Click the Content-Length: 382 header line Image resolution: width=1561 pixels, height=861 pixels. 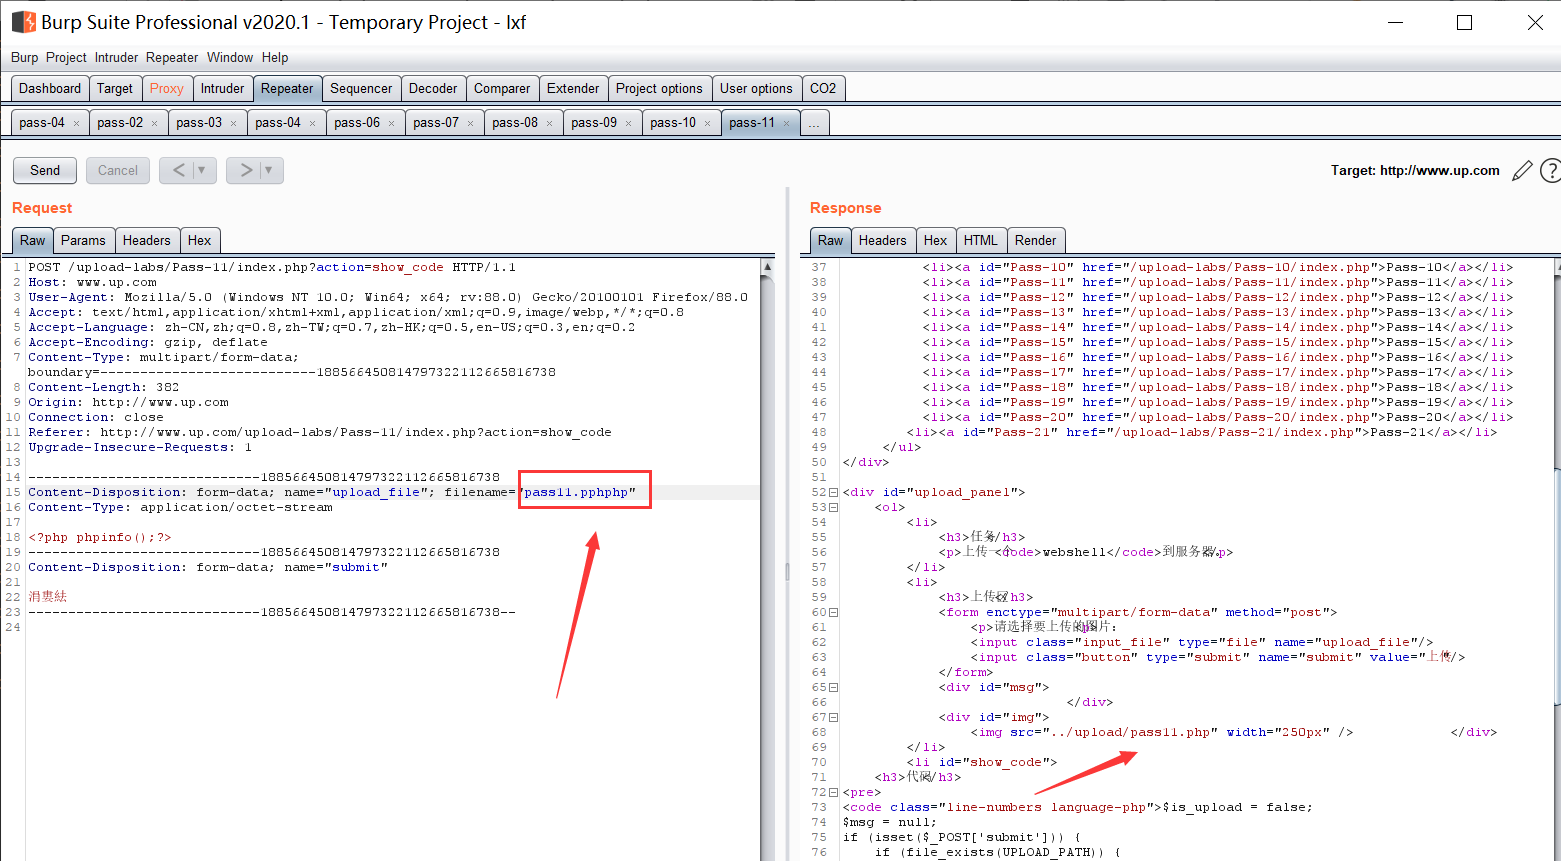[104, 387]
